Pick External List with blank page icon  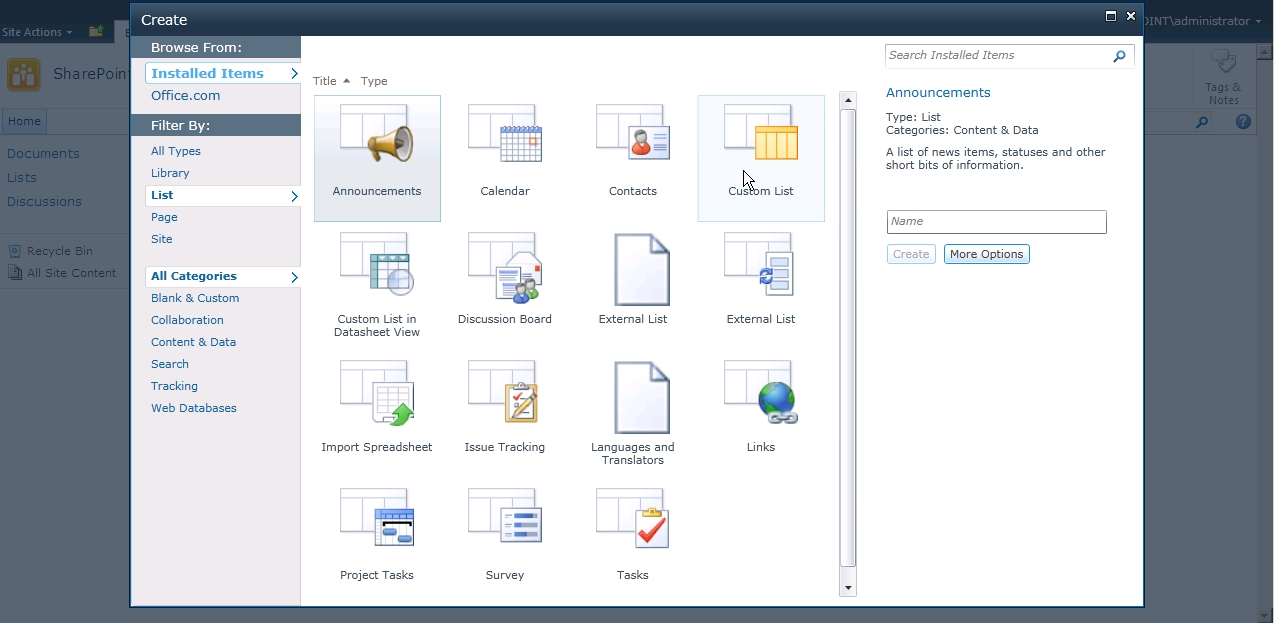[x=633, y=286]
